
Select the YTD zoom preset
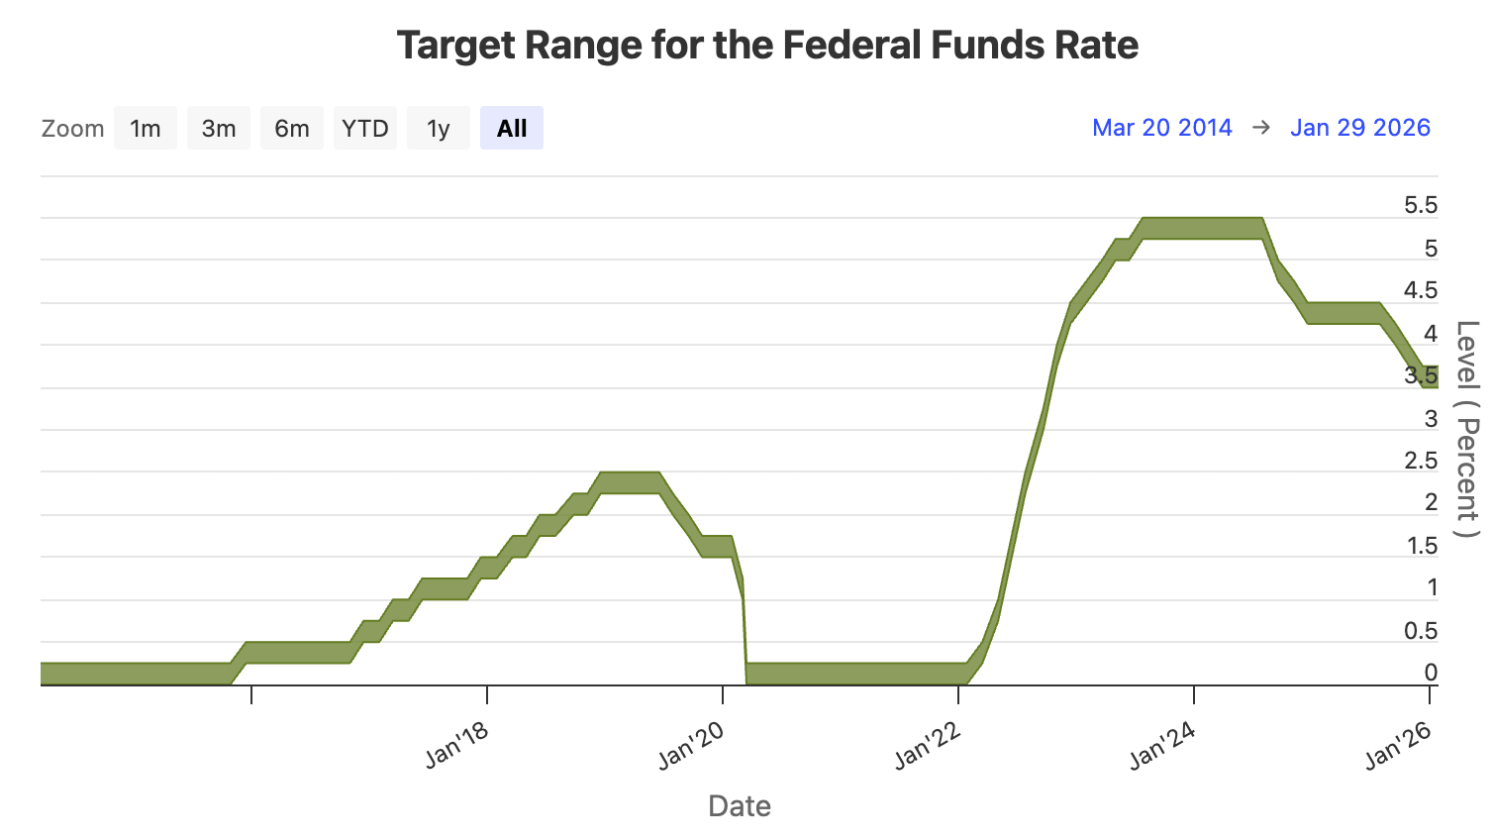click(365, 127)
